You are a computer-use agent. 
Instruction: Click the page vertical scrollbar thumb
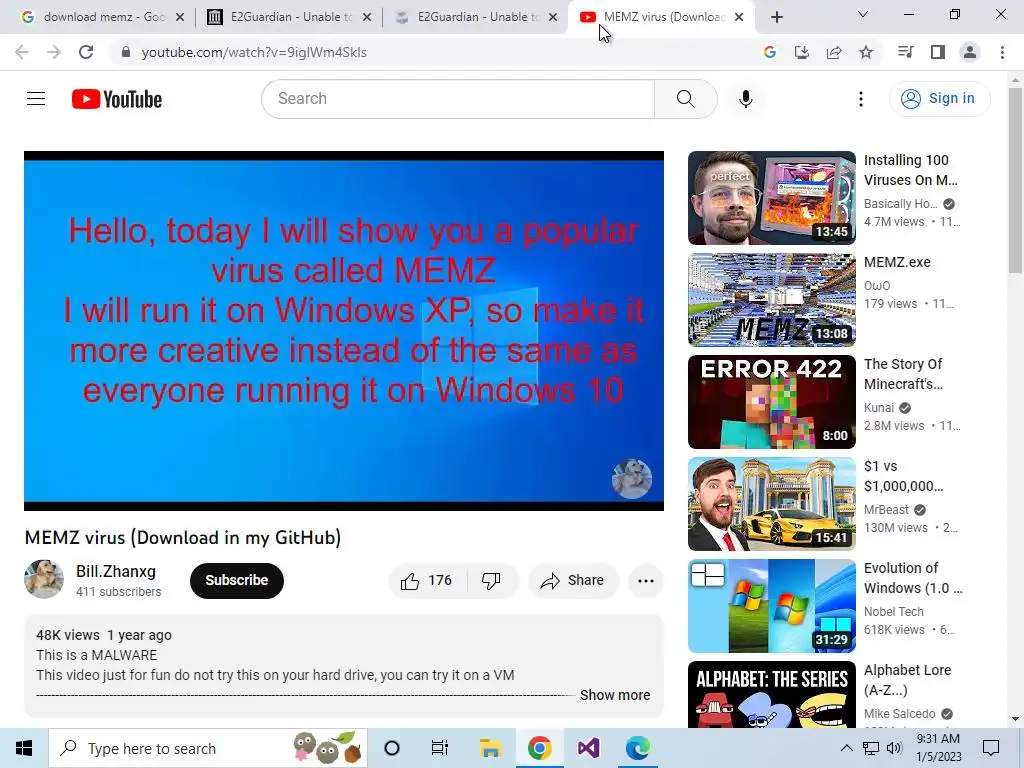tap(1016, 180)
